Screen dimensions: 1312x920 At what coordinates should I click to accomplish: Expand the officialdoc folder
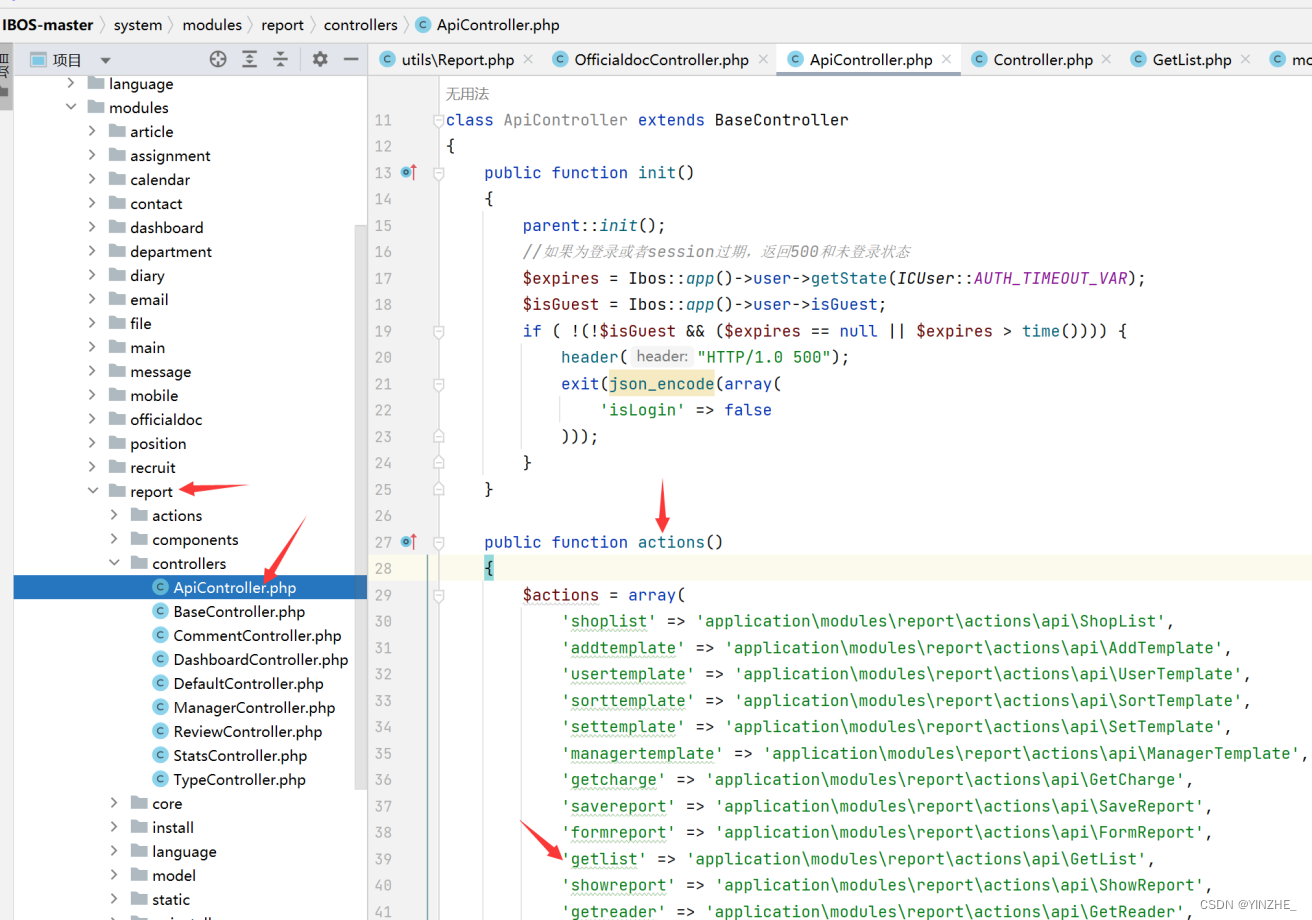pos(92,420)
